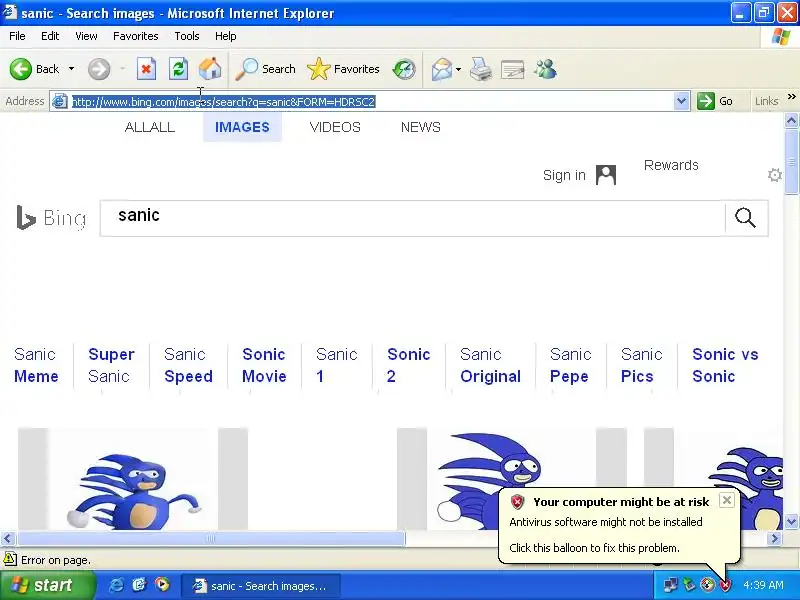Expand the Links toolbar chevron
Viewport: 800px width, 600px height.
pyautogui.click(x=791, y=96)
